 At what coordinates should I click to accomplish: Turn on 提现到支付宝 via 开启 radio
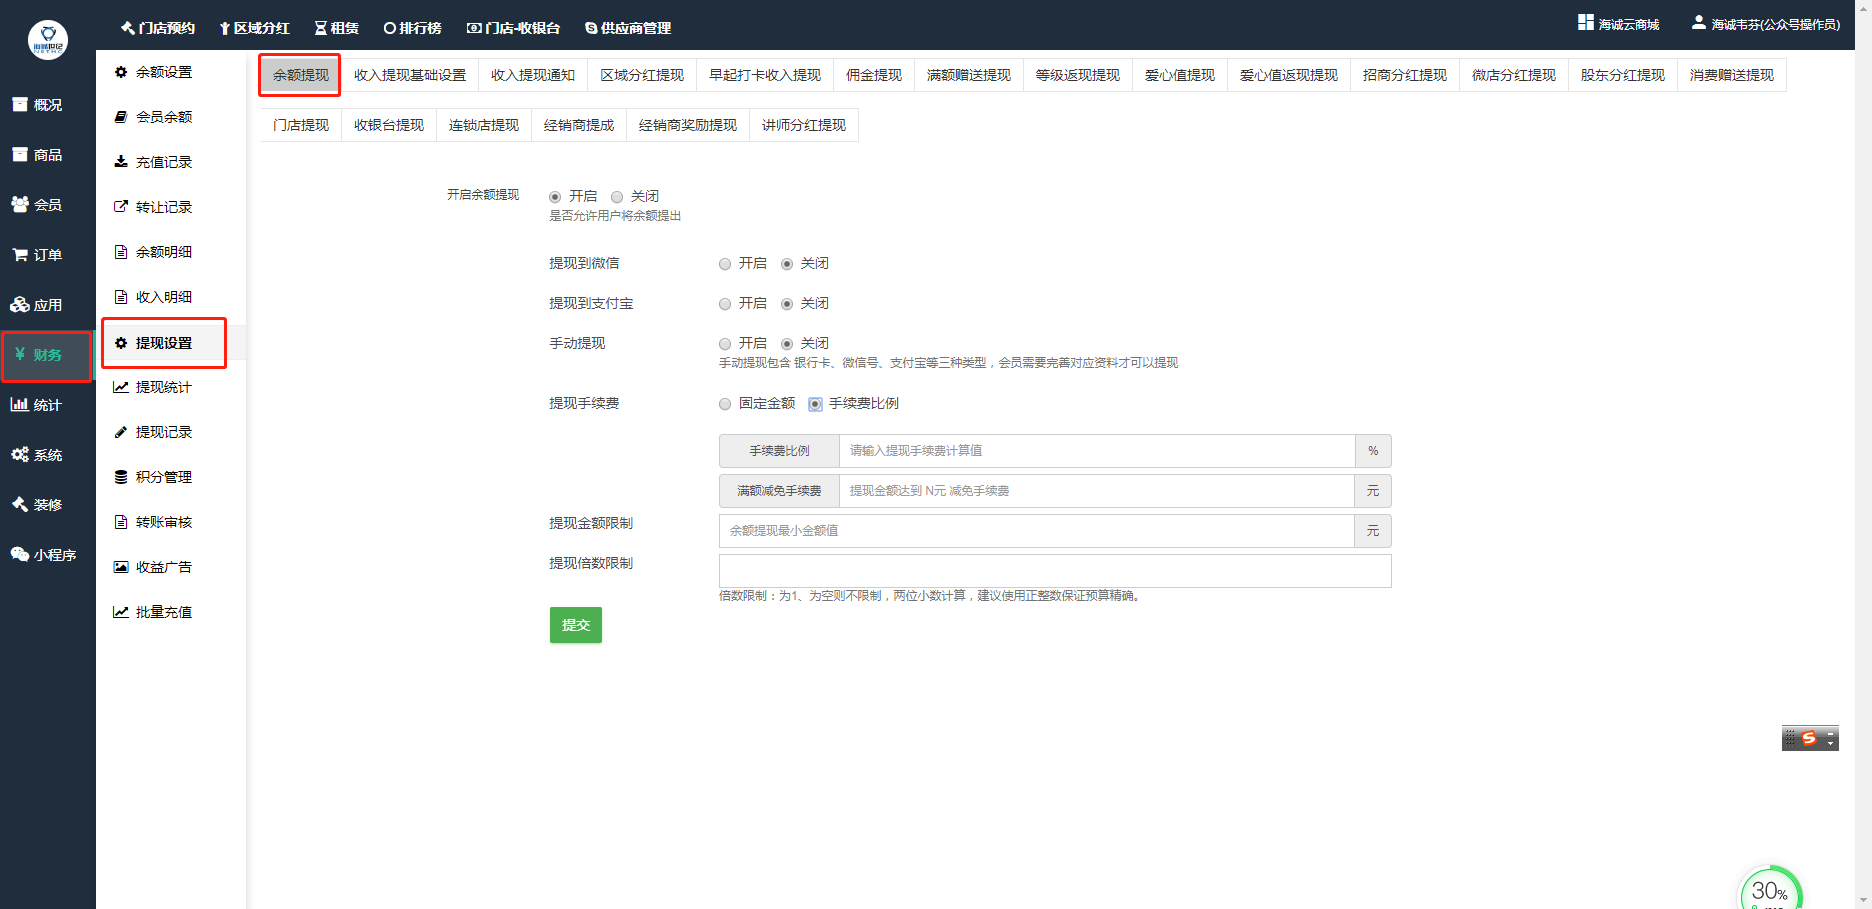[x=725, y=304]
